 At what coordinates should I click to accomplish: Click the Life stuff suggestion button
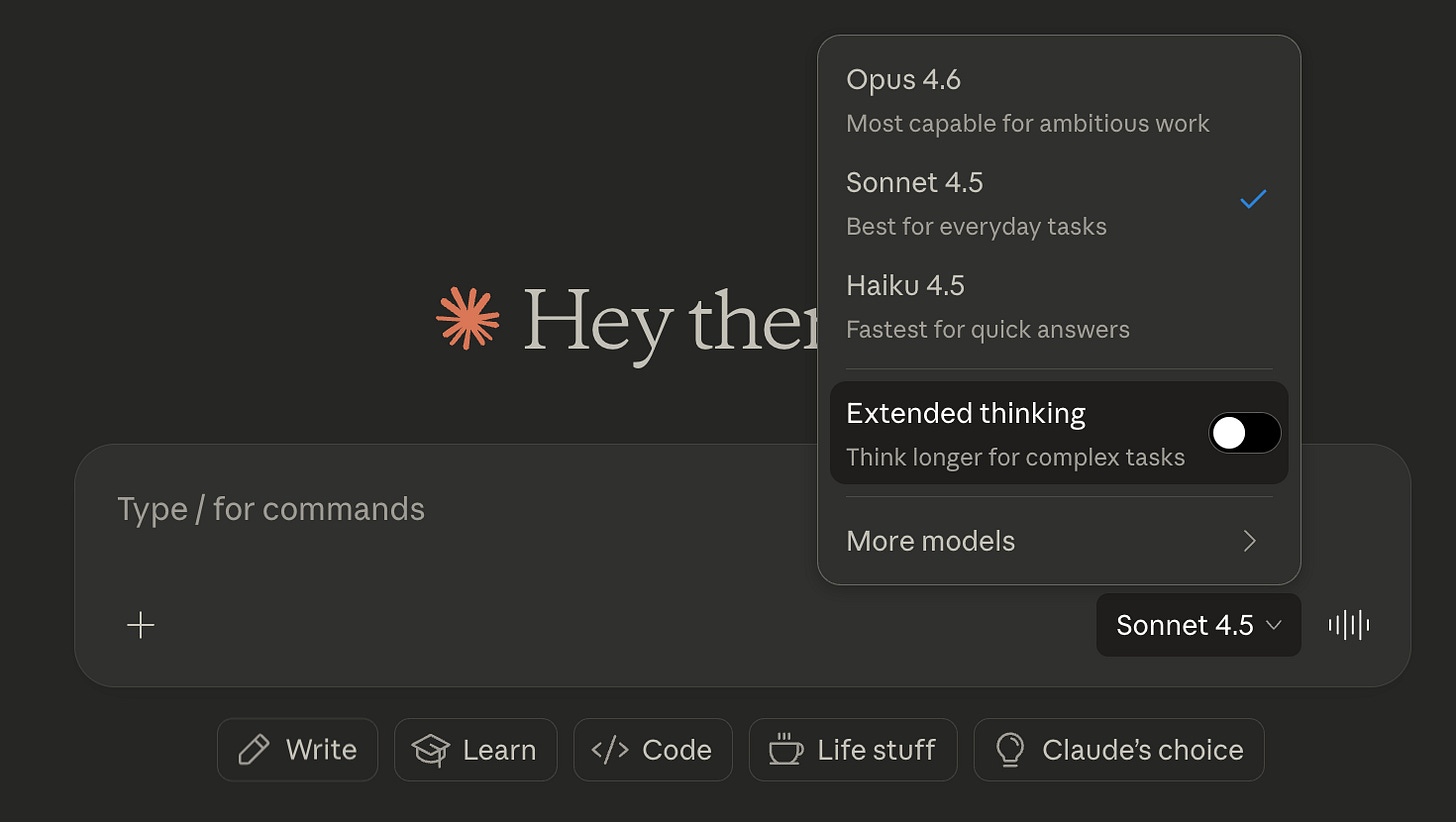853,750
